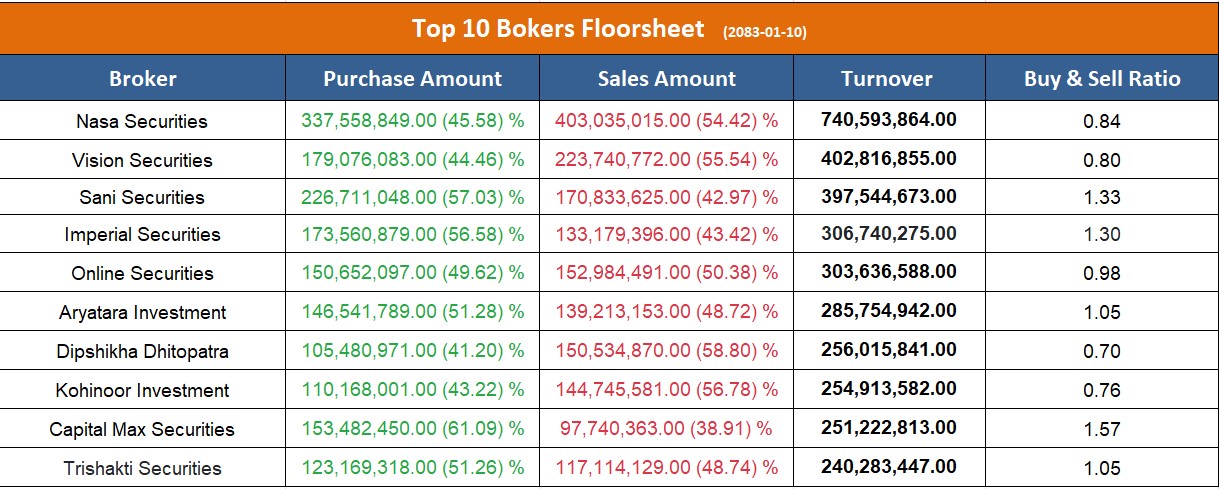The height and width of the screenshot is (489, 1219).
Task: Select the Aryatara Investment broker cell
Action: [142, 313]
